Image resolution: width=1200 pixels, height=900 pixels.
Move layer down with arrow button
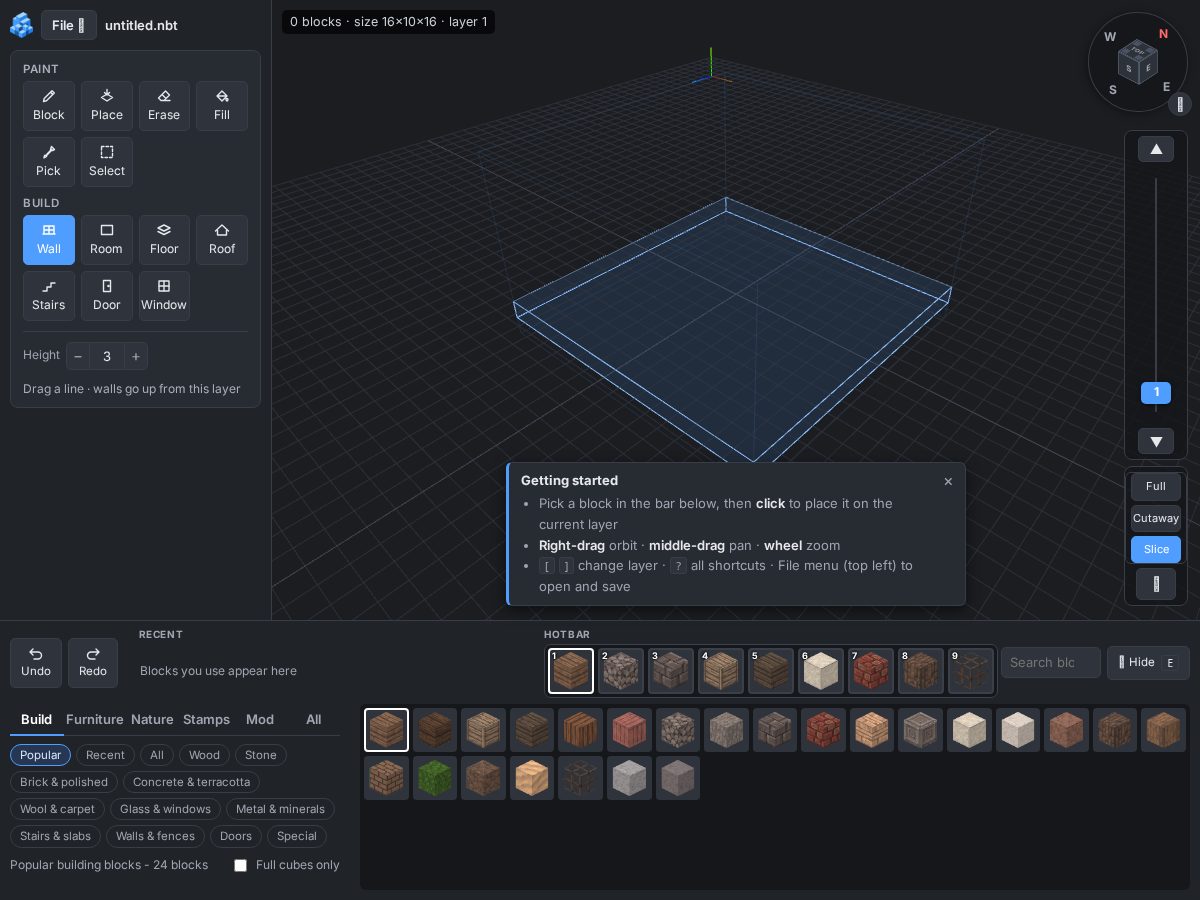click(1156, 441)
